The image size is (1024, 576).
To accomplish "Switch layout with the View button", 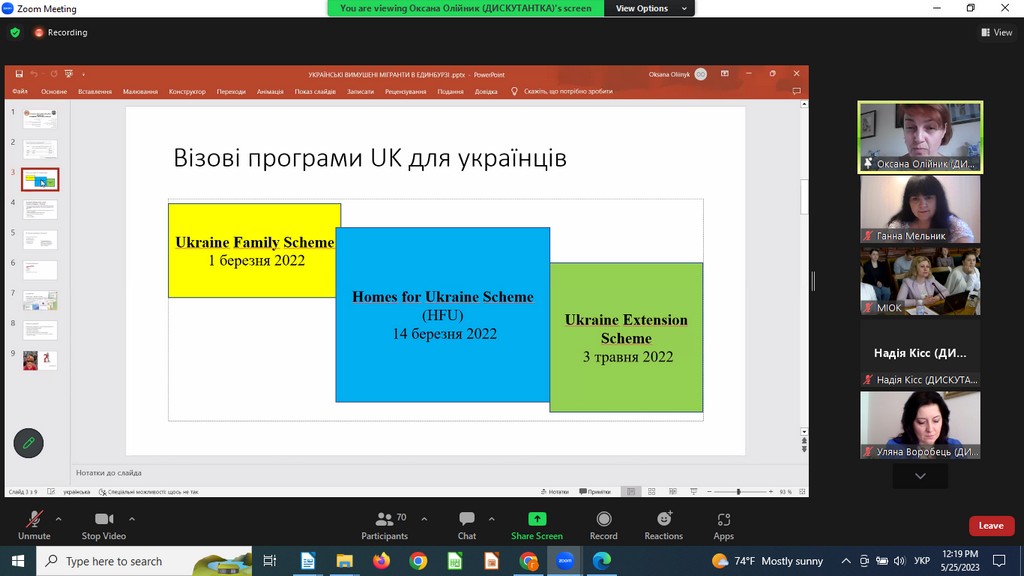I will click(996, 32).
